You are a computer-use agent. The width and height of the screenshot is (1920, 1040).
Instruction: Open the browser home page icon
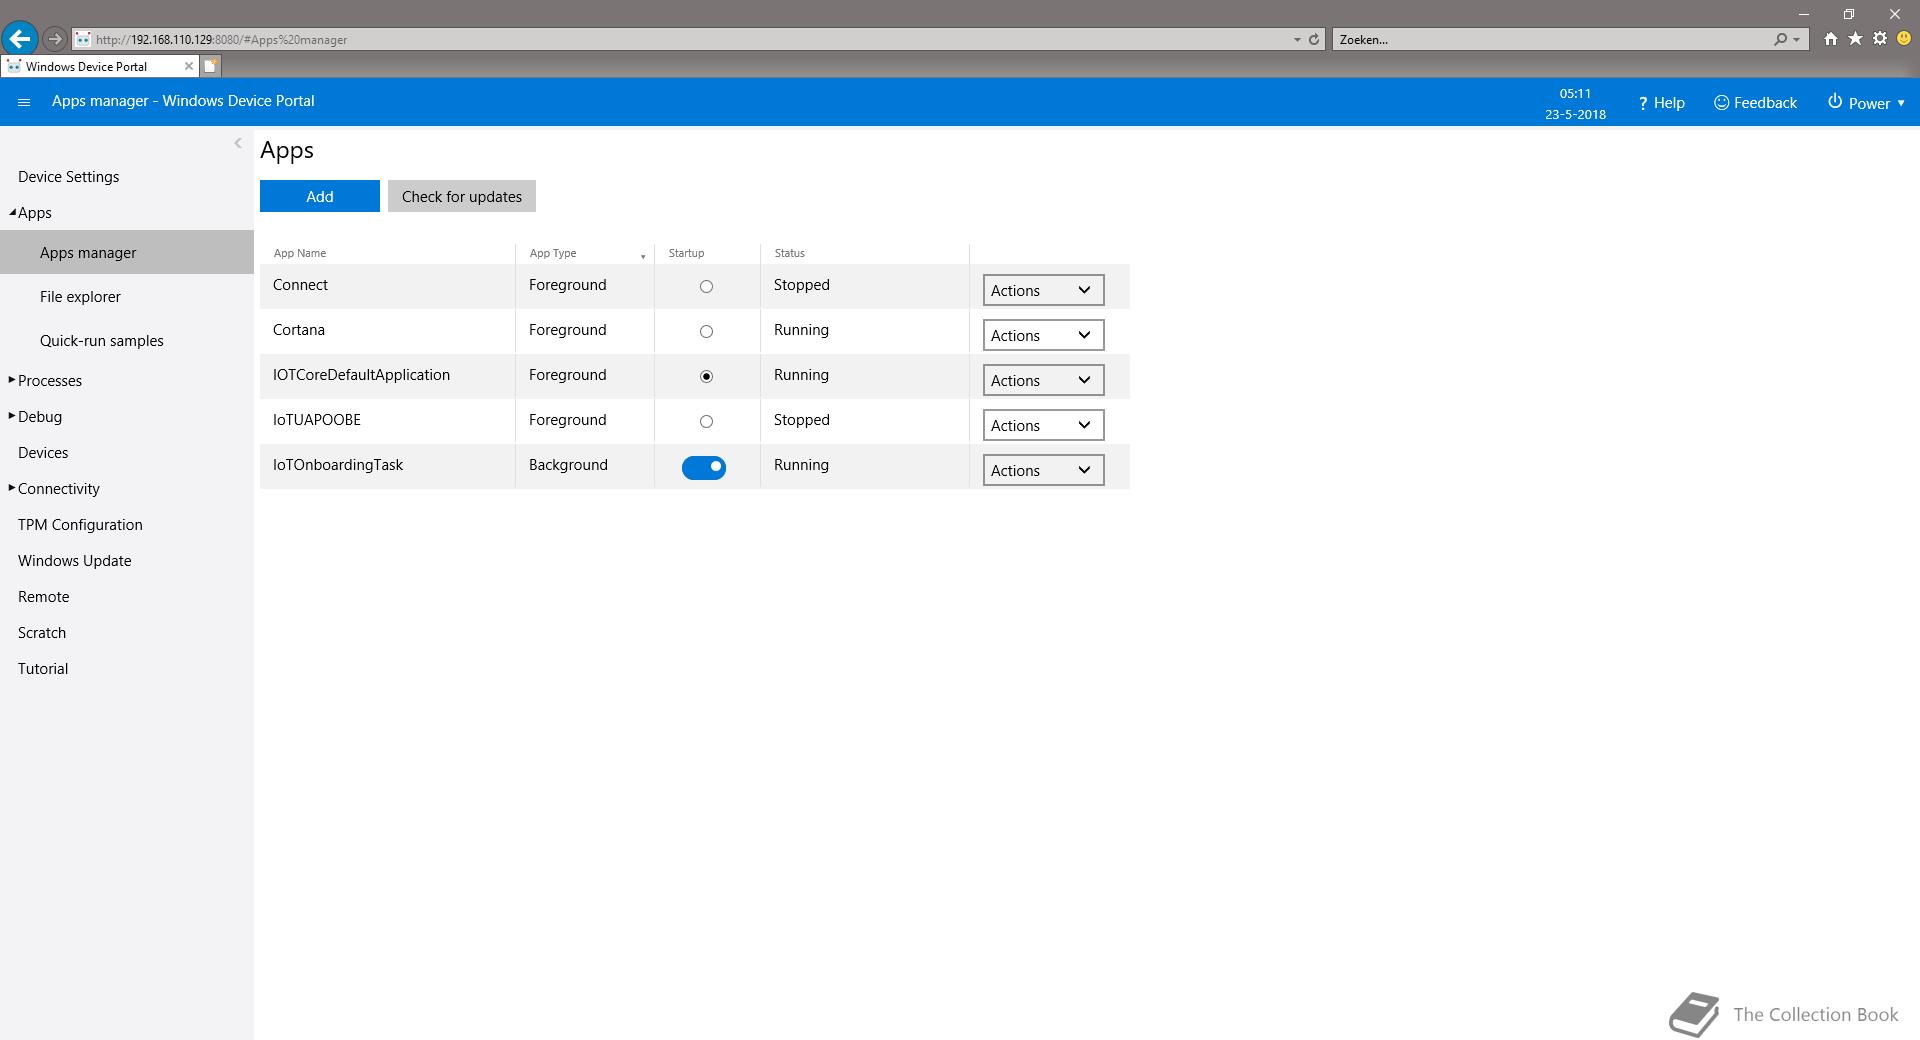coord(1830,39)
